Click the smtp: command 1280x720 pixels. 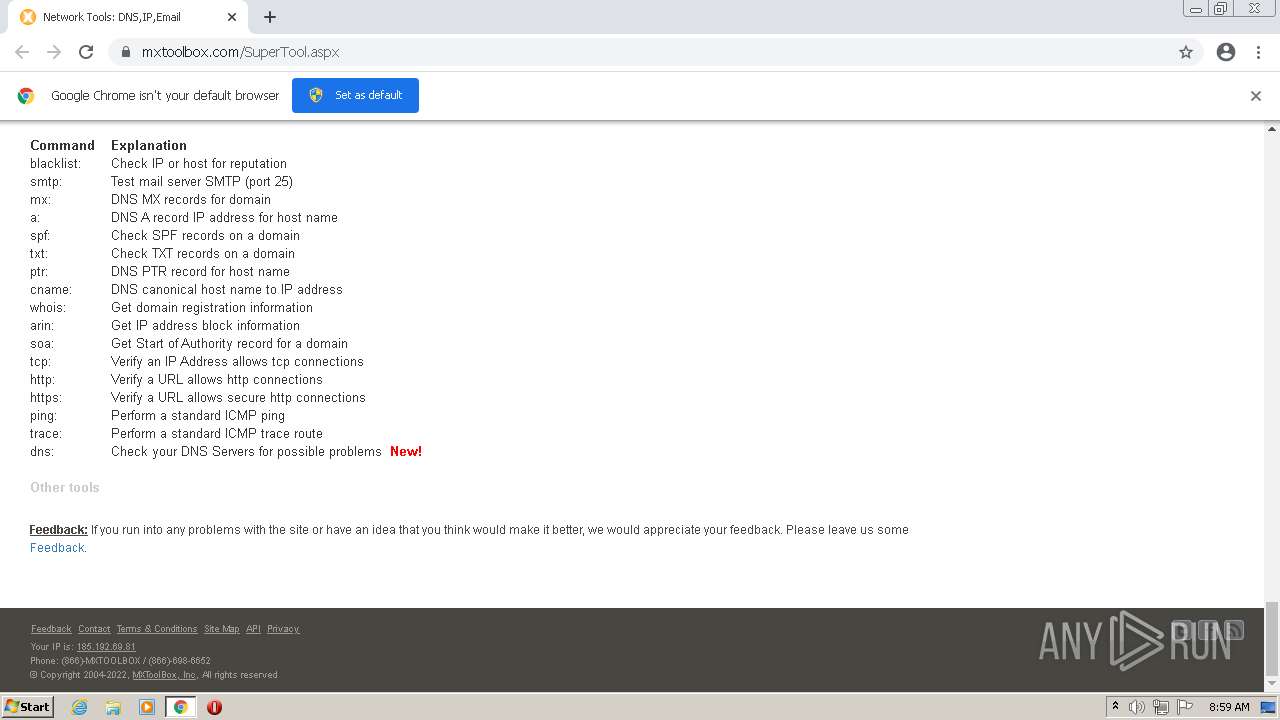(46, 182)
